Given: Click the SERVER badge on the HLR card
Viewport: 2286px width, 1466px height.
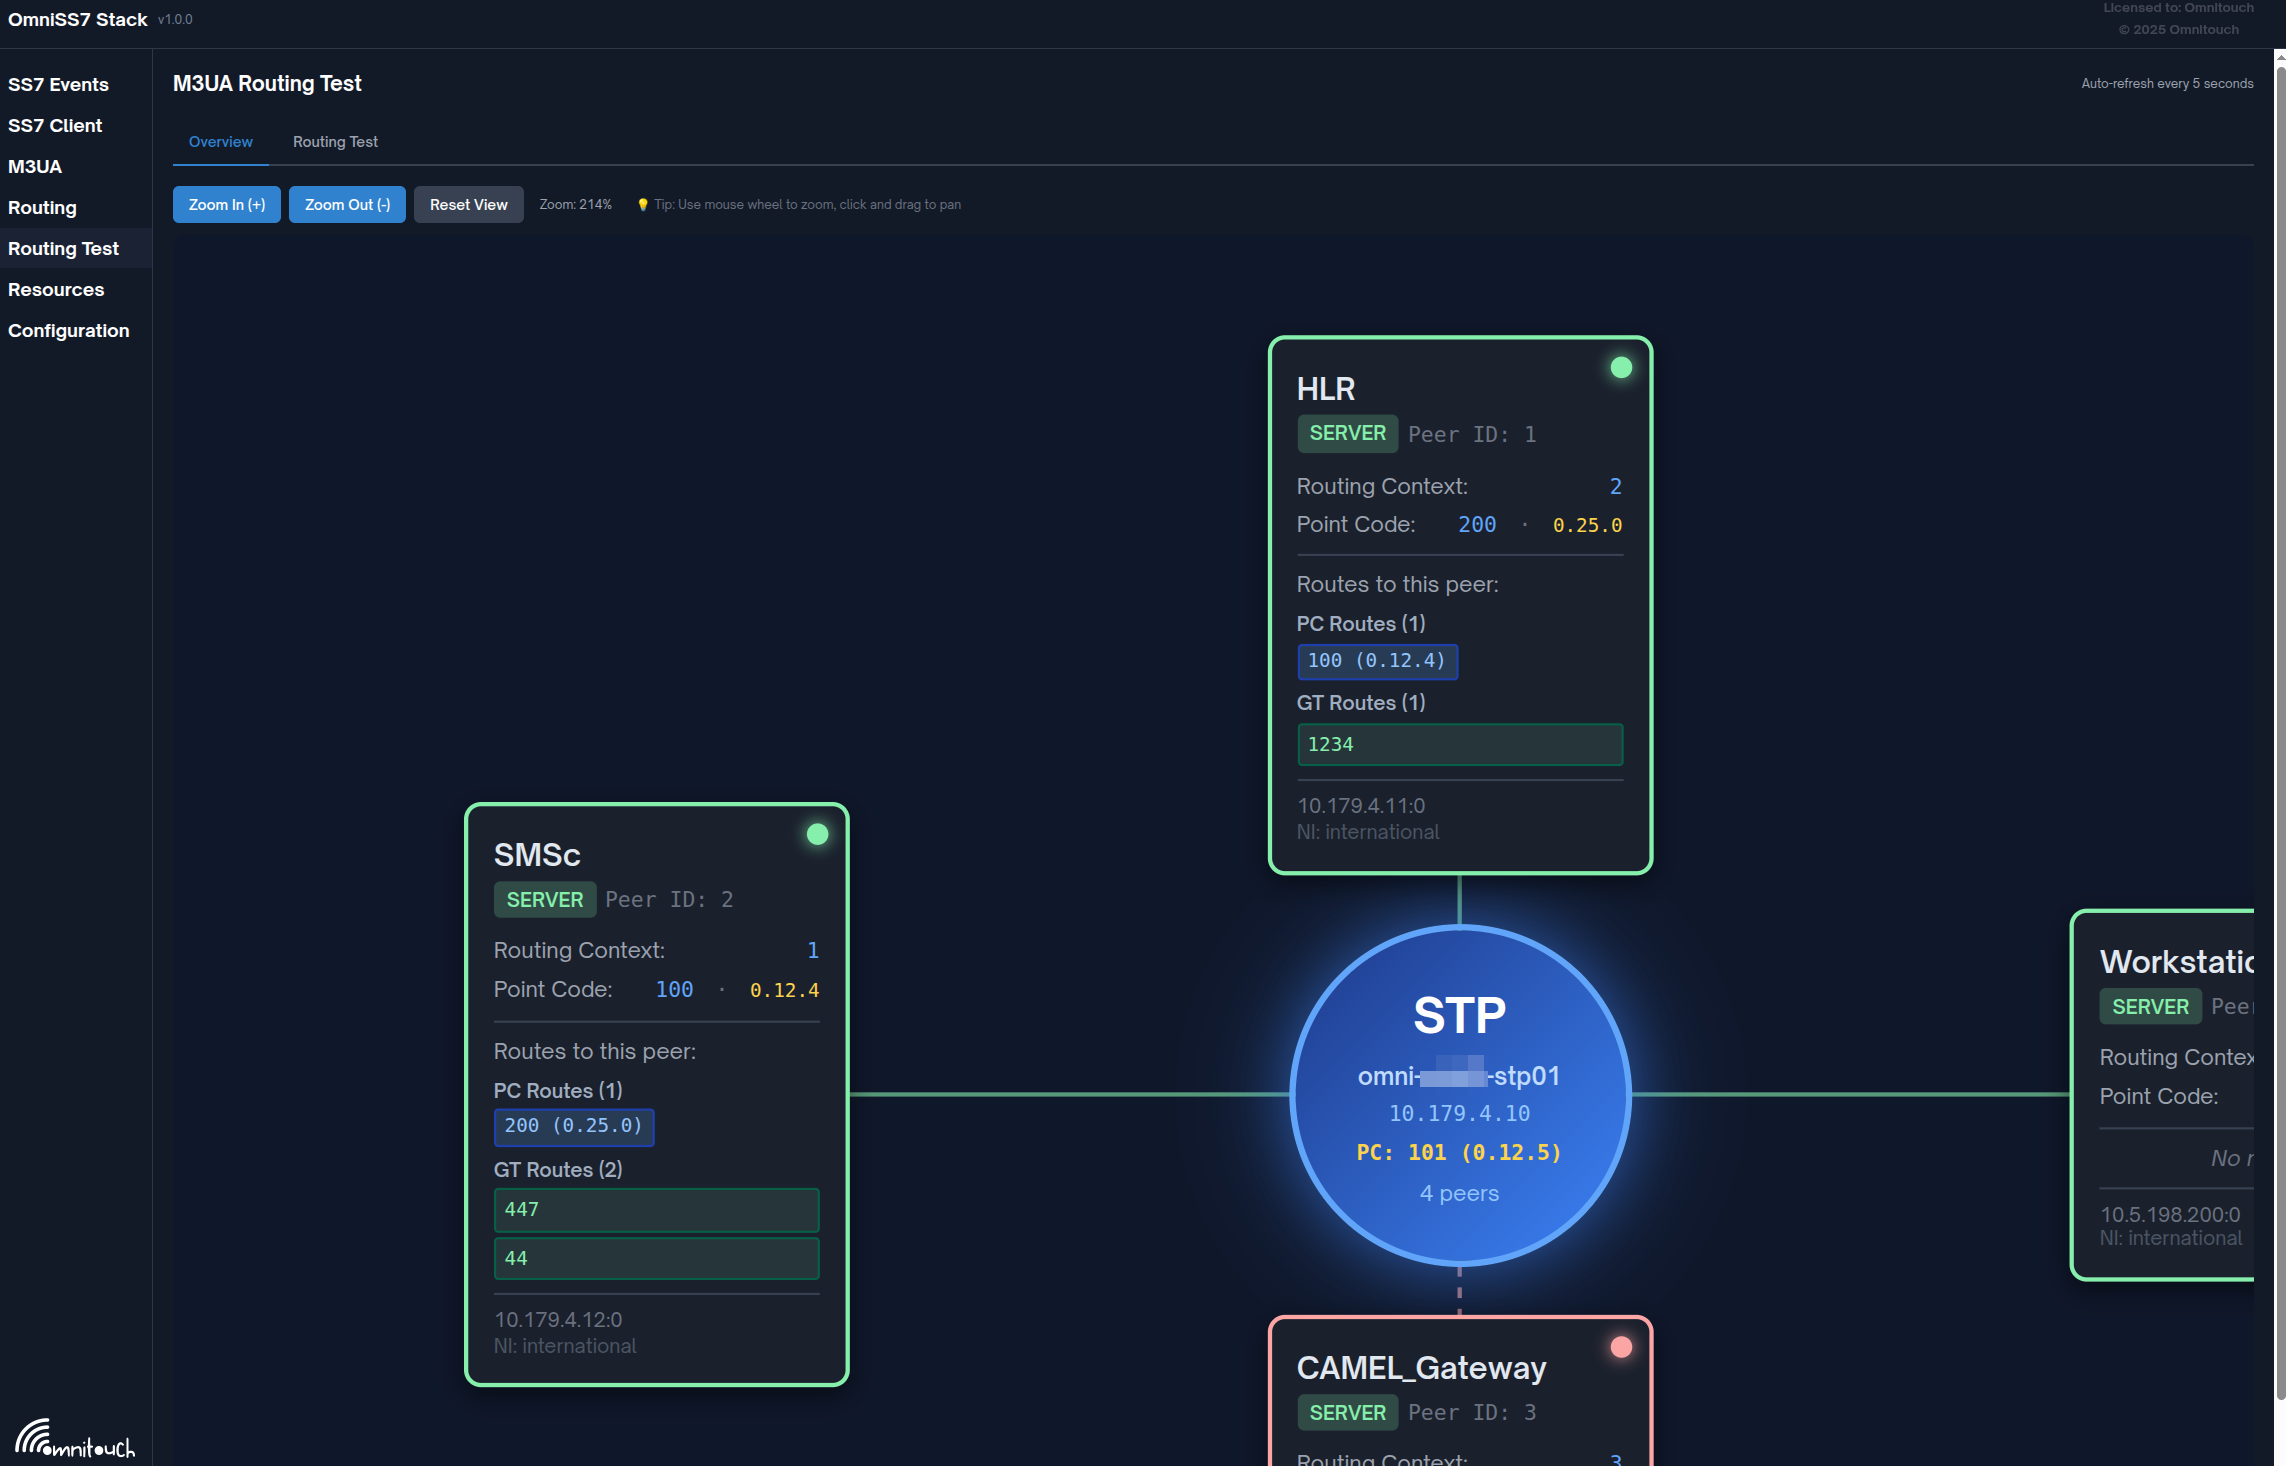Looking at the screenshot, I should (x=1347, y=433).
